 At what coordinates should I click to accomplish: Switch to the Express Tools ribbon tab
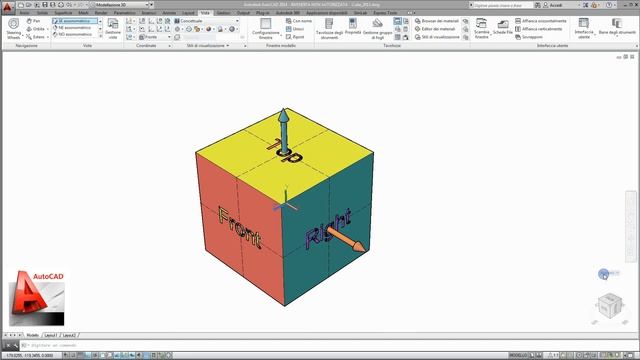[385, 13]
